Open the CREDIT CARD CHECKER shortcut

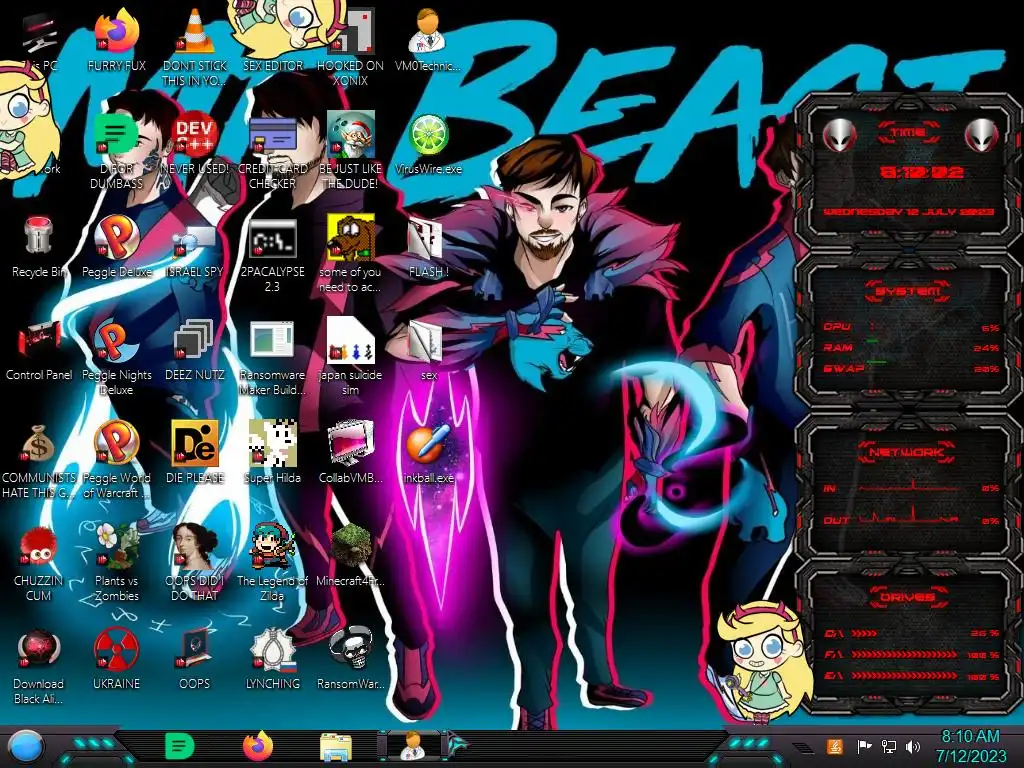pyautogui.click(x=273, y=150)
